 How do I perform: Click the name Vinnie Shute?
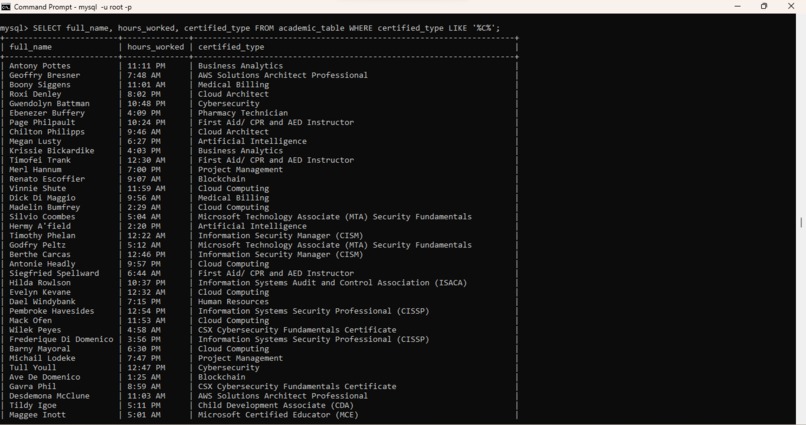[38, 188]
